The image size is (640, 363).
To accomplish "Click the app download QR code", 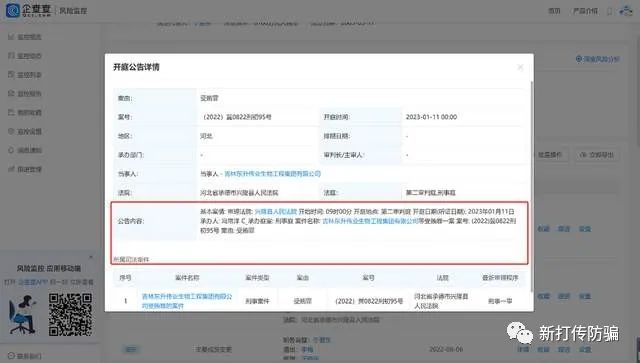I will click(x=70, y=314).
